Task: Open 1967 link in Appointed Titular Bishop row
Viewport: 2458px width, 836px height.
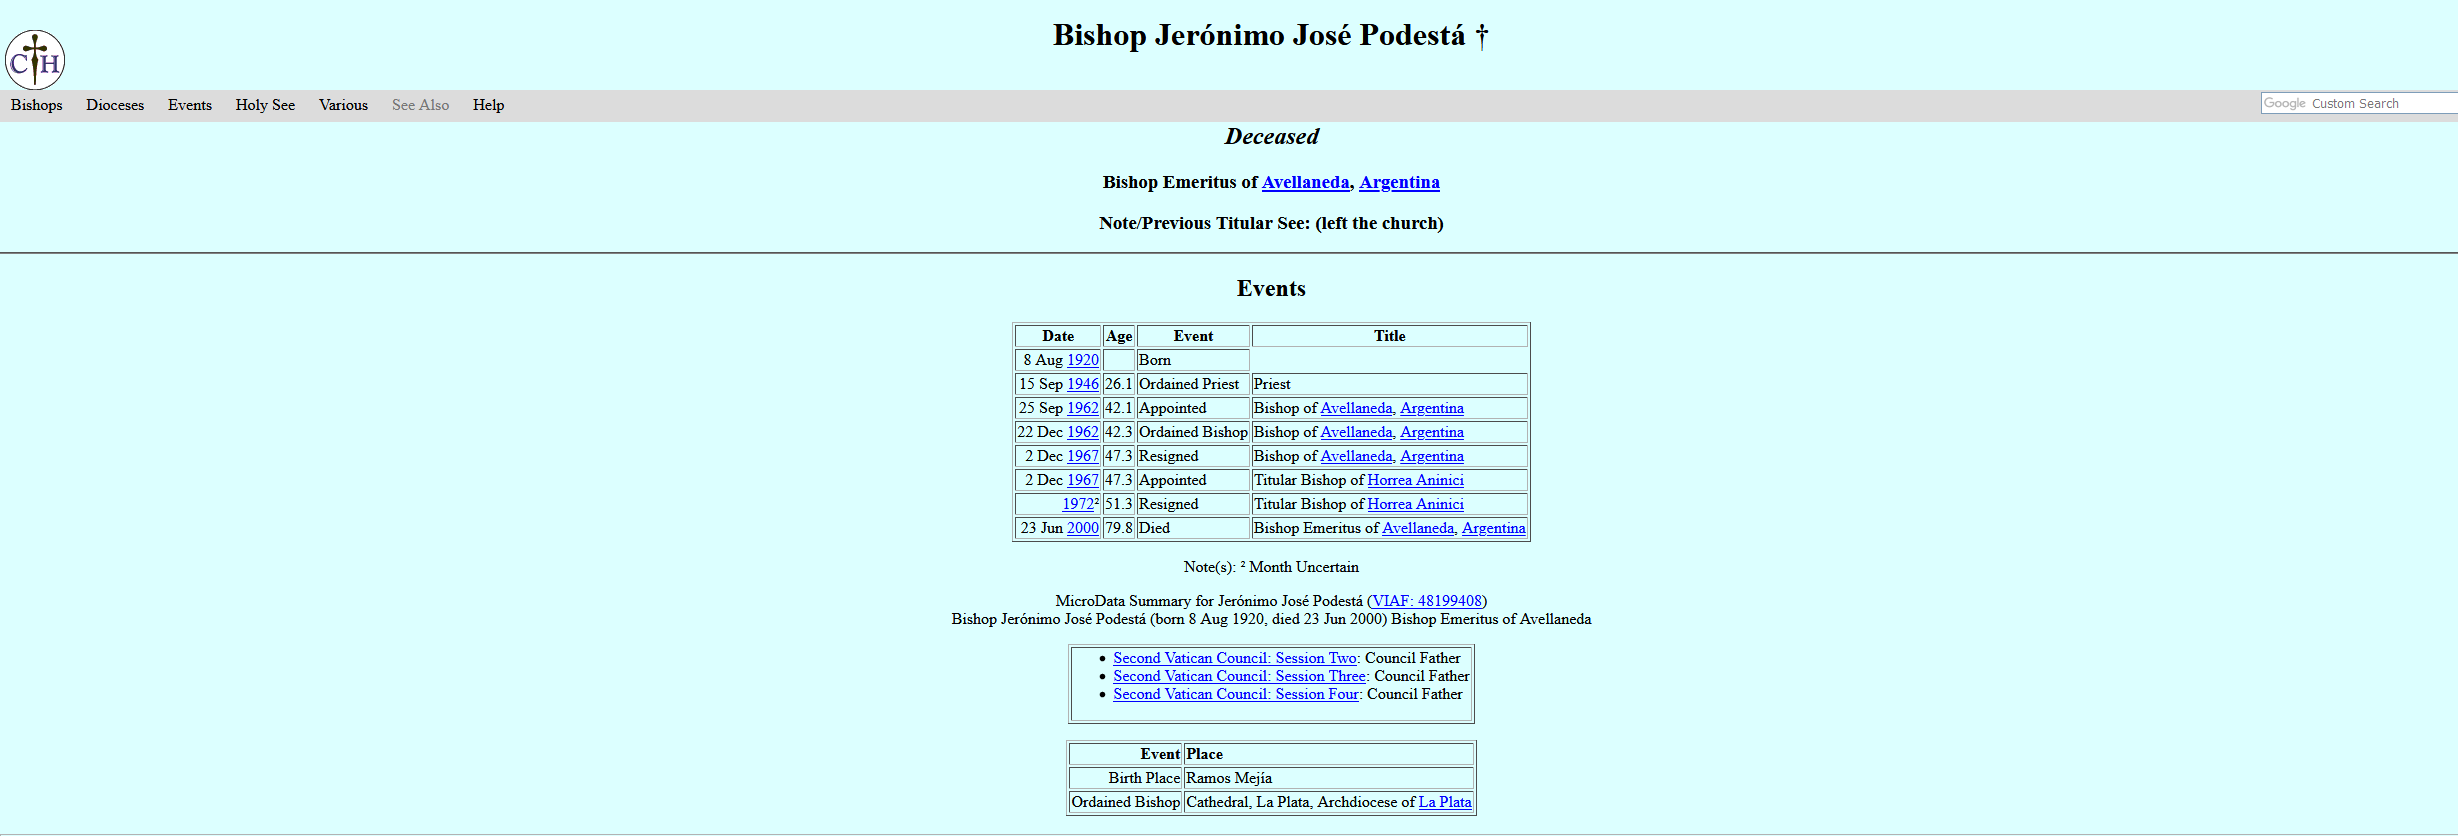Action: [x=1083, y=480]
